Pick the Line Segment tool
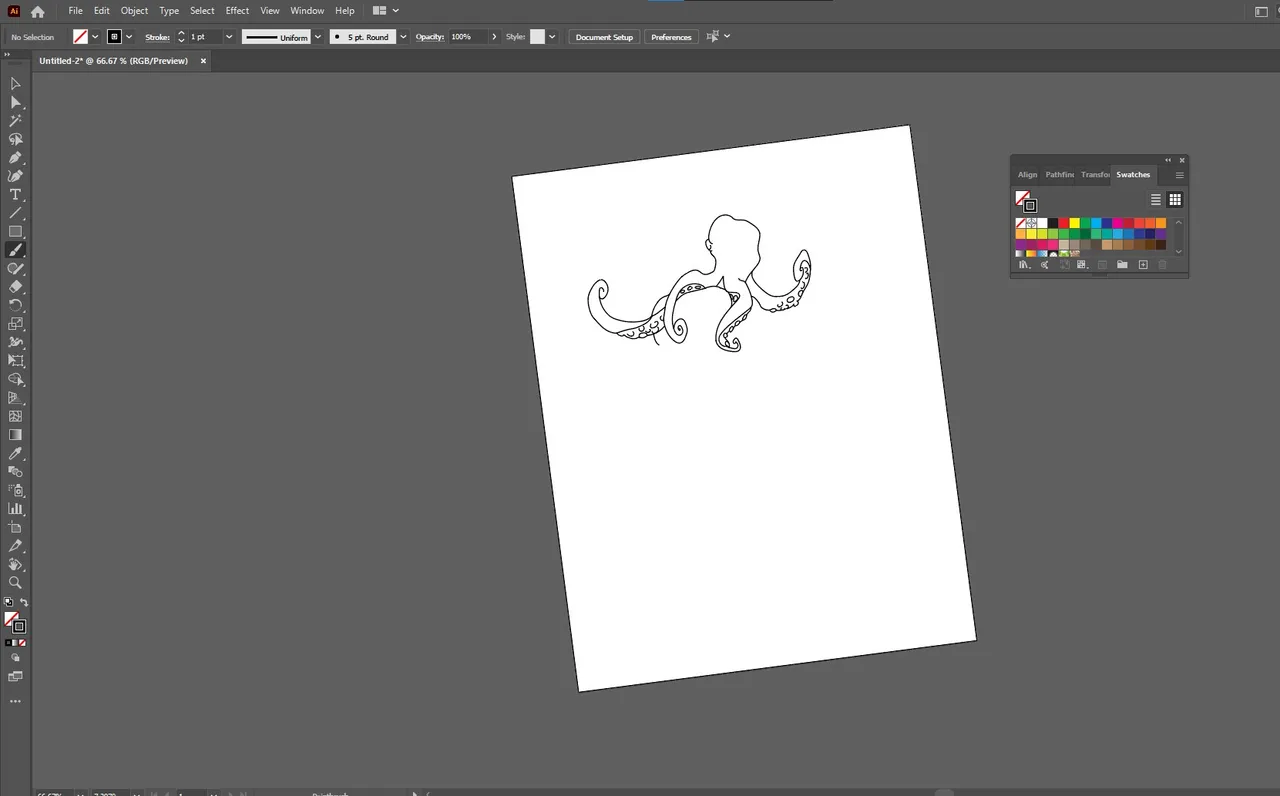The height and width of the screenshot is (796, 1280). point(15,213)
